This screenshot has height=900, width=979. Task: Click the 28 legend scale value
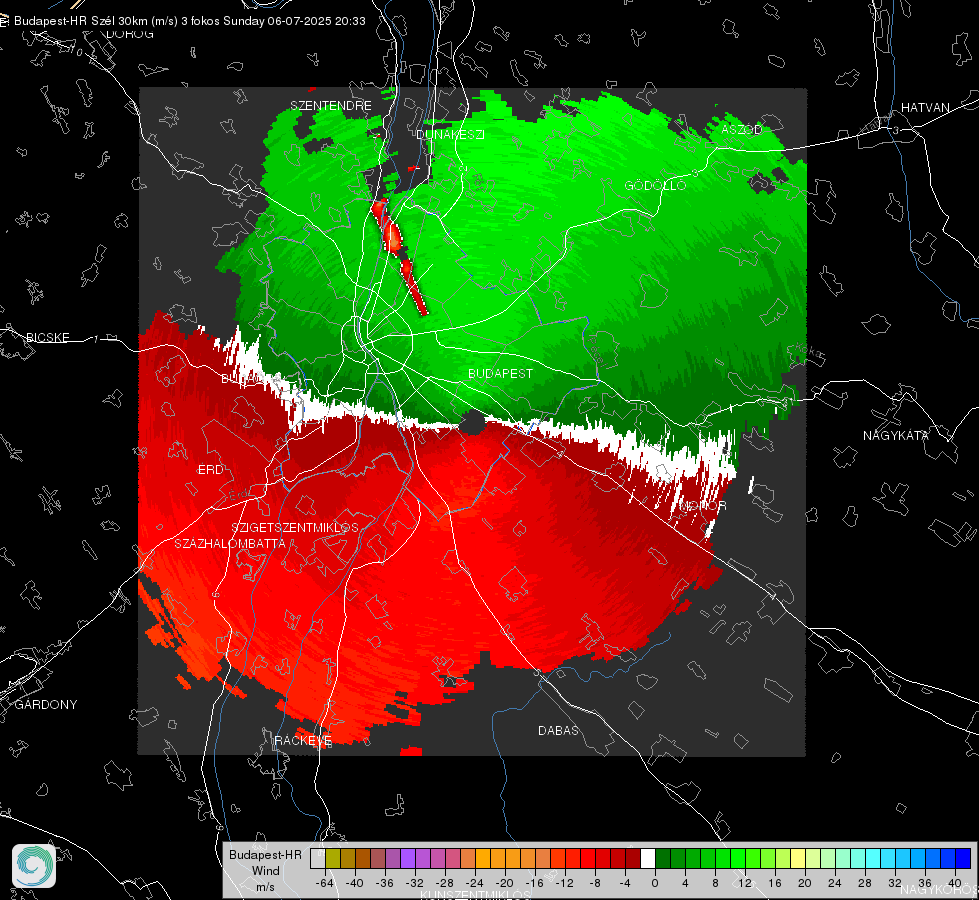pos(865,883)
